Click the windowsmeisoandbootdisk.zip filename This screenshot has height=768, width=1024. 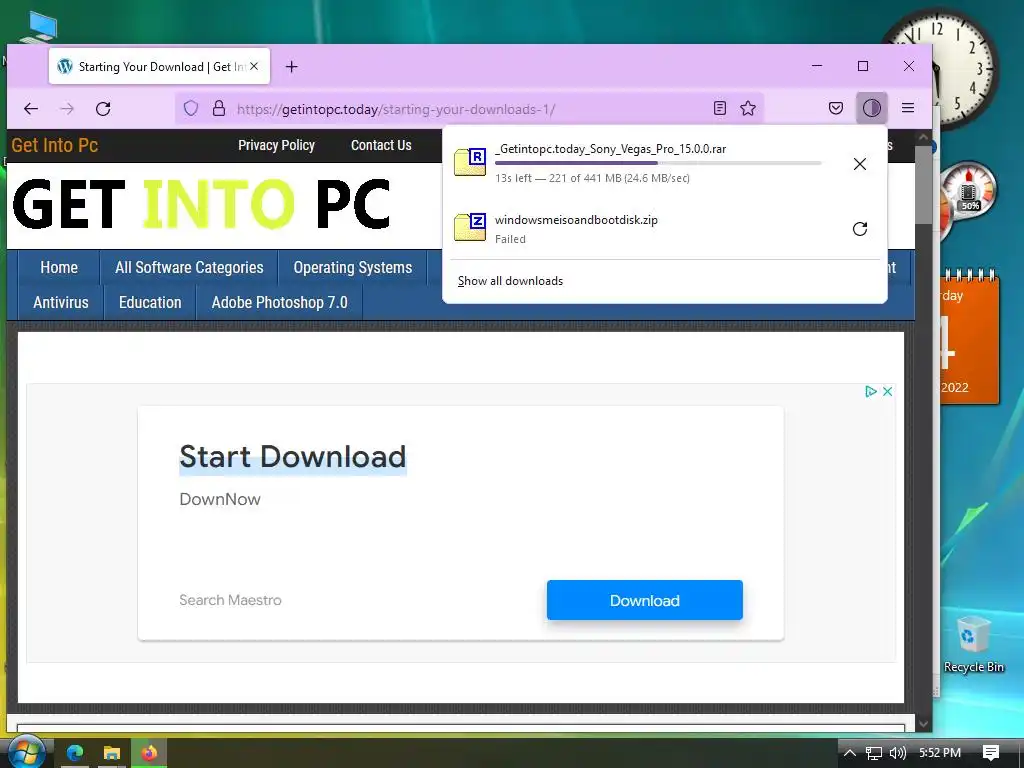[x=576, y=220]
